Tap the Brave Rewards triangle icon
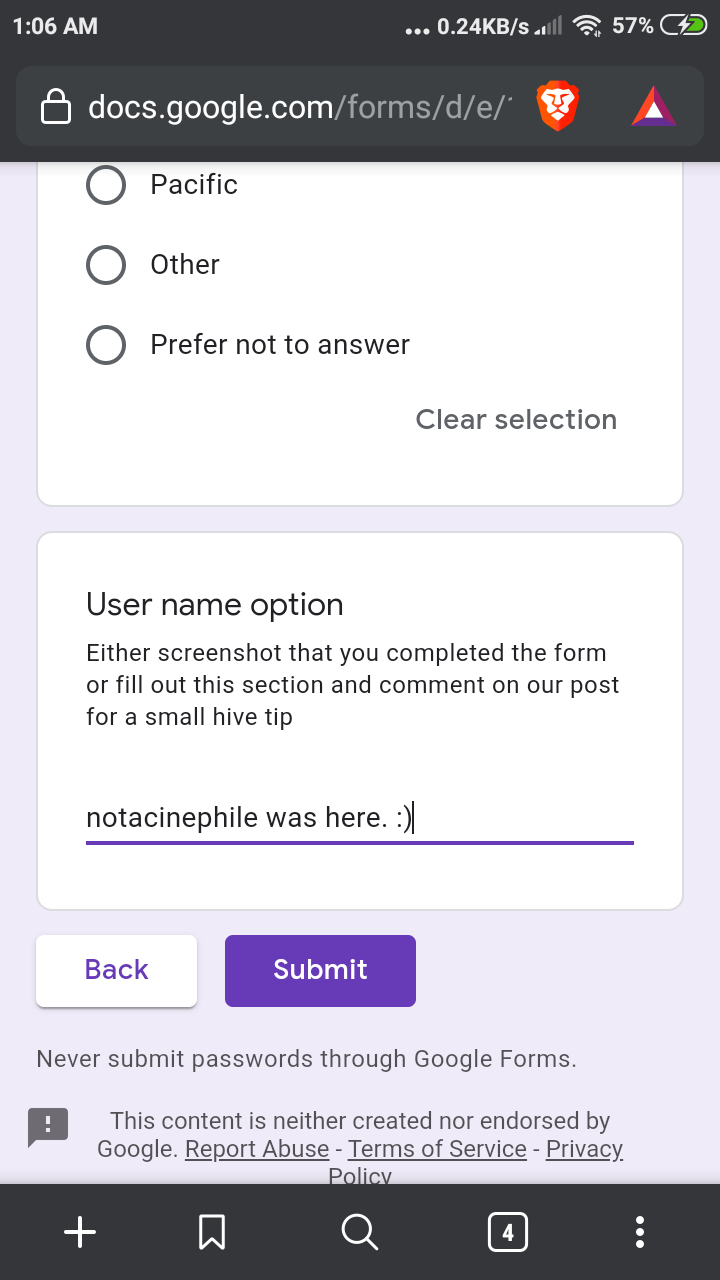The height and width of the screenshot is (1280, 720). point(654,107)
